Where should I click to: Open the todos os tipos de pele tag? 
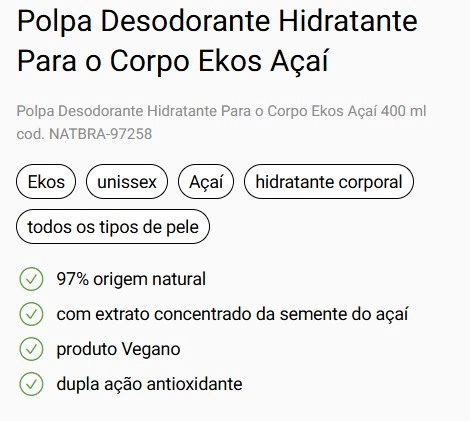[x=113, y=227]
